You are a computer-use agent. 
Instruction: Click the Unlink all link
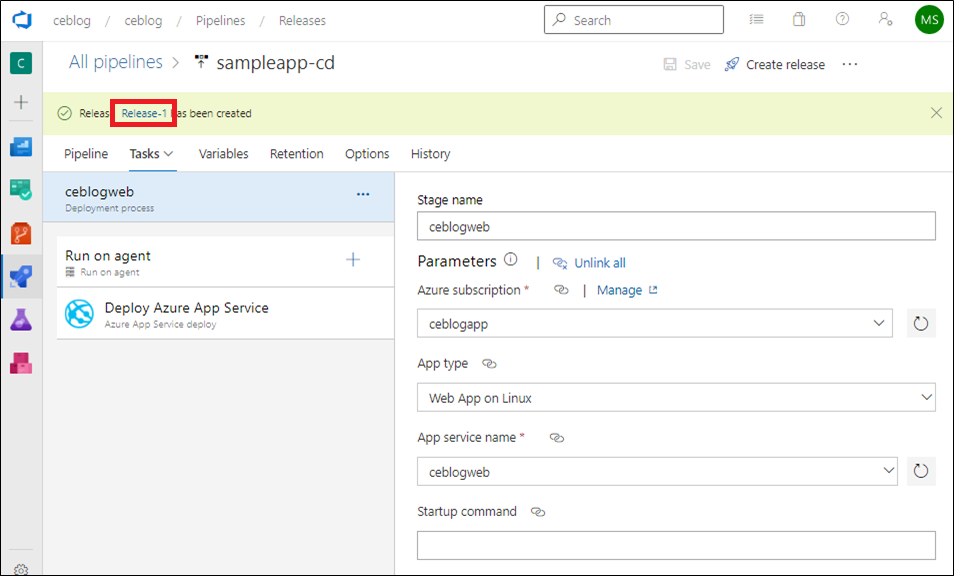click(x=589, y=263)
